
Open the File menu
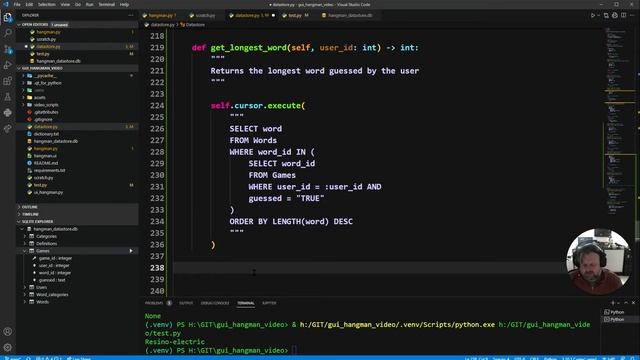click(17, 4)
